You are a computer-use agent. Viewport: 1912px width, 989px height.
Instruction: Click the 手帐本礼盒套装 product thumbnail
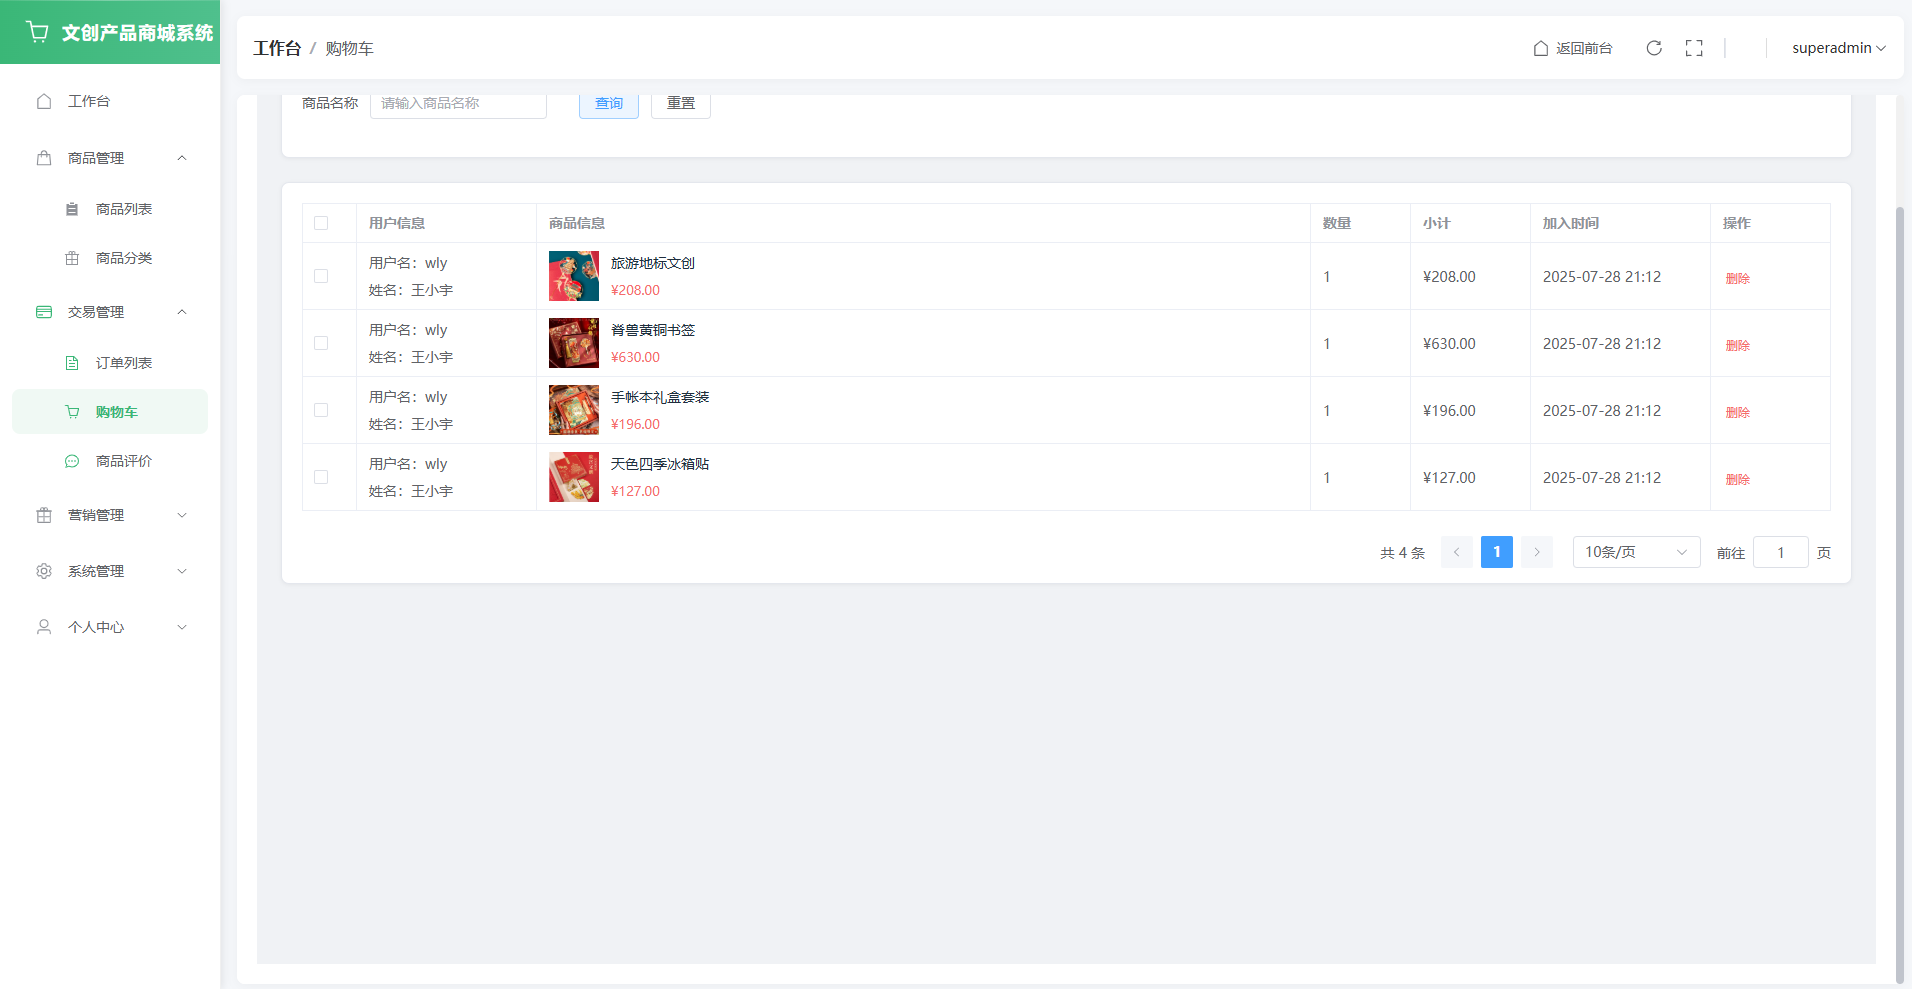pos(574,410)
